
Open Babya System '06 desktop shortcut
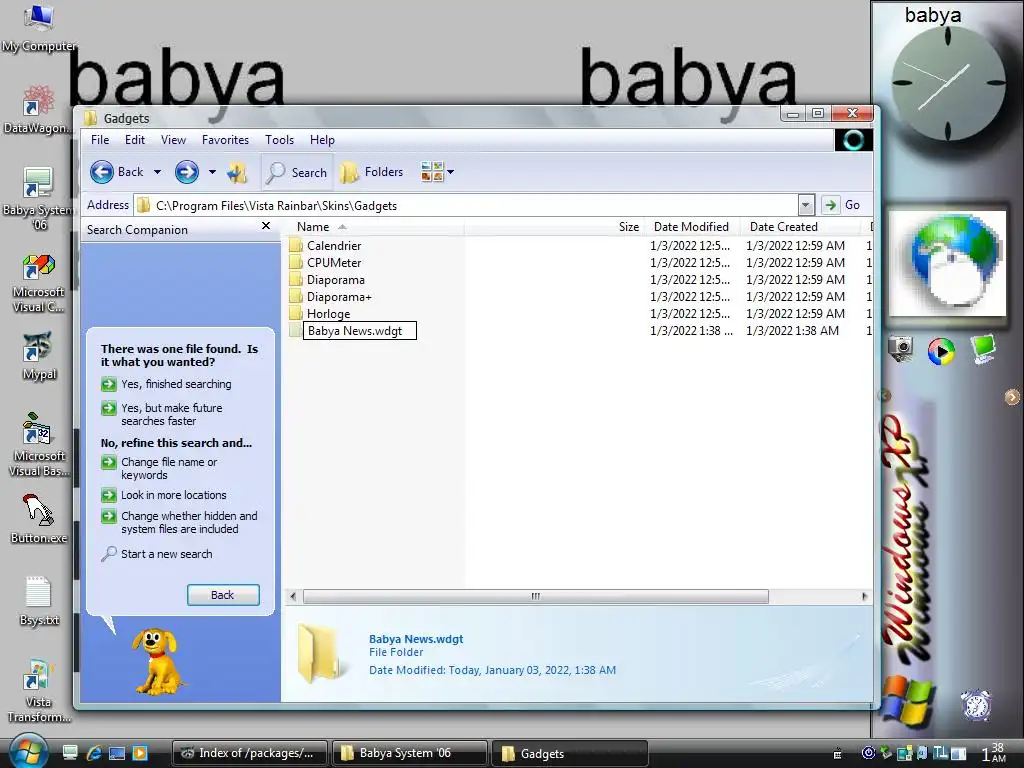pos(37,199)
